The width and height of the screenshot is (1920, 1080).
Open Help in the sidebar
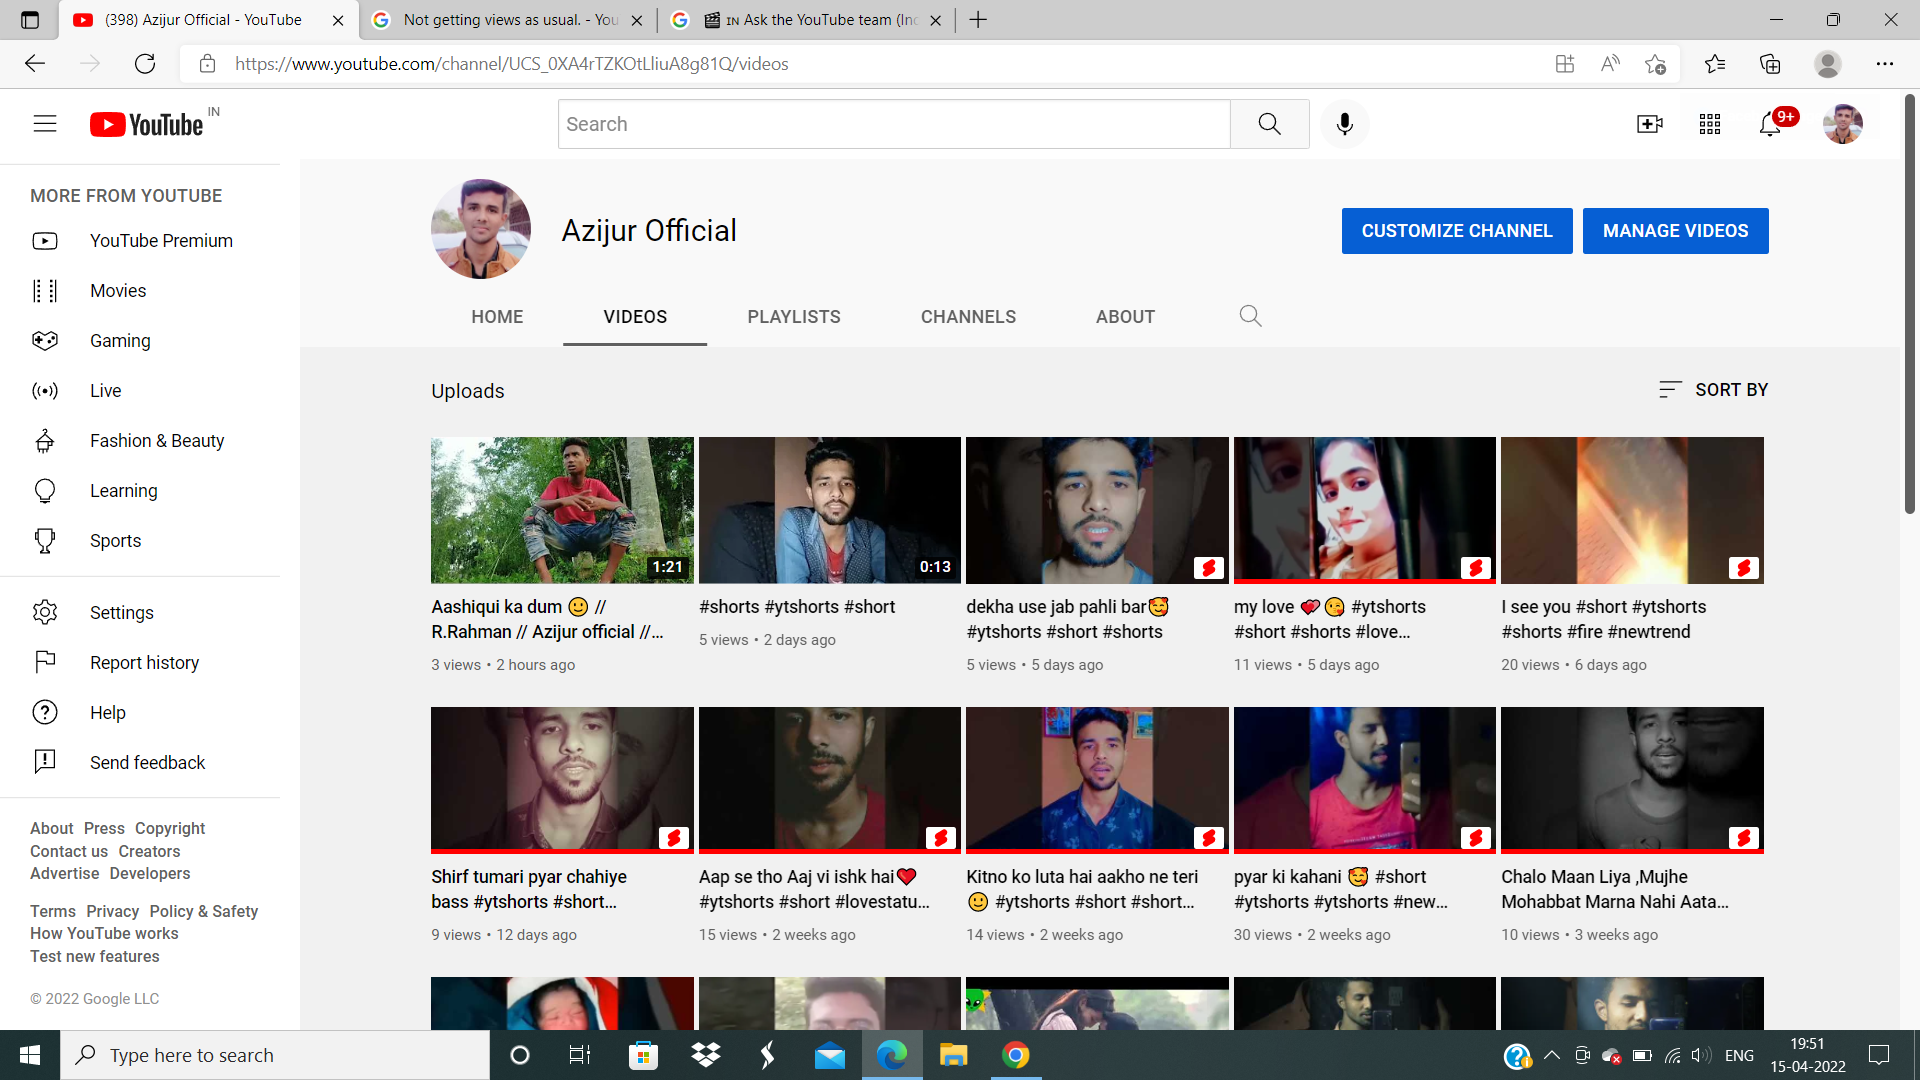140,713
